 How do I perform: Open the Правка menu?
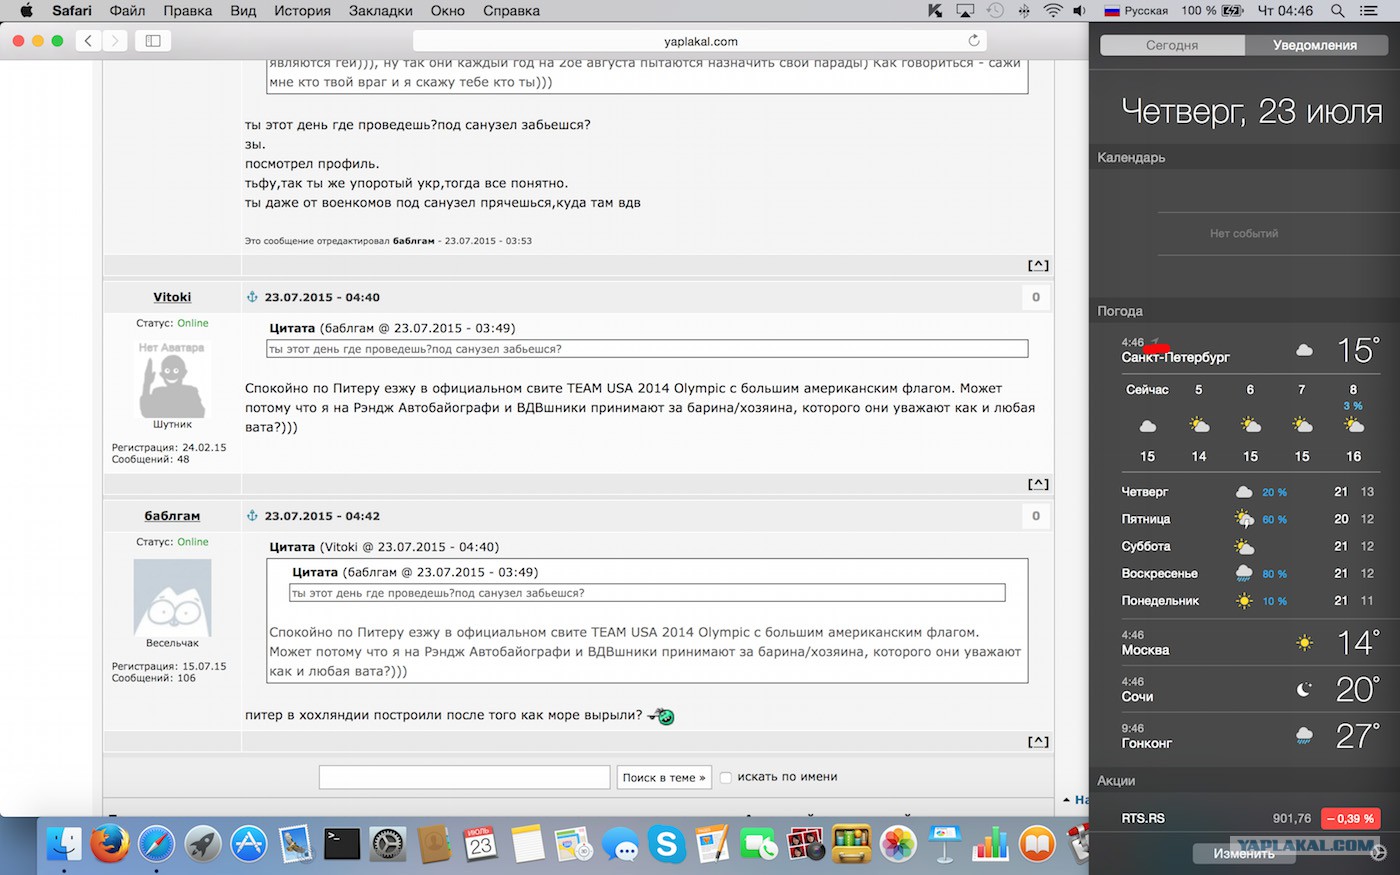pyautogui.click(x=187, y=11)
